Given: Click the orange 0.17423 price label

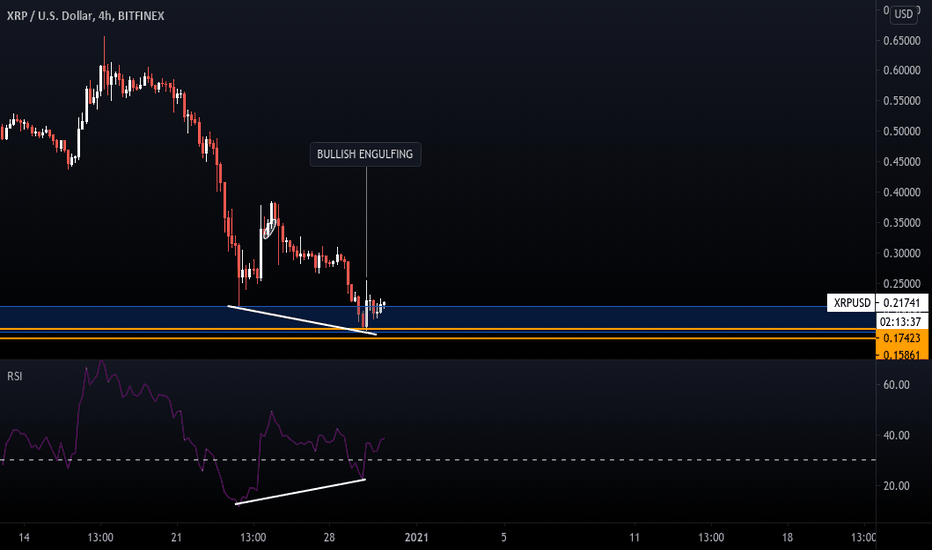Looking at the screenshot, I should point(901,338).
